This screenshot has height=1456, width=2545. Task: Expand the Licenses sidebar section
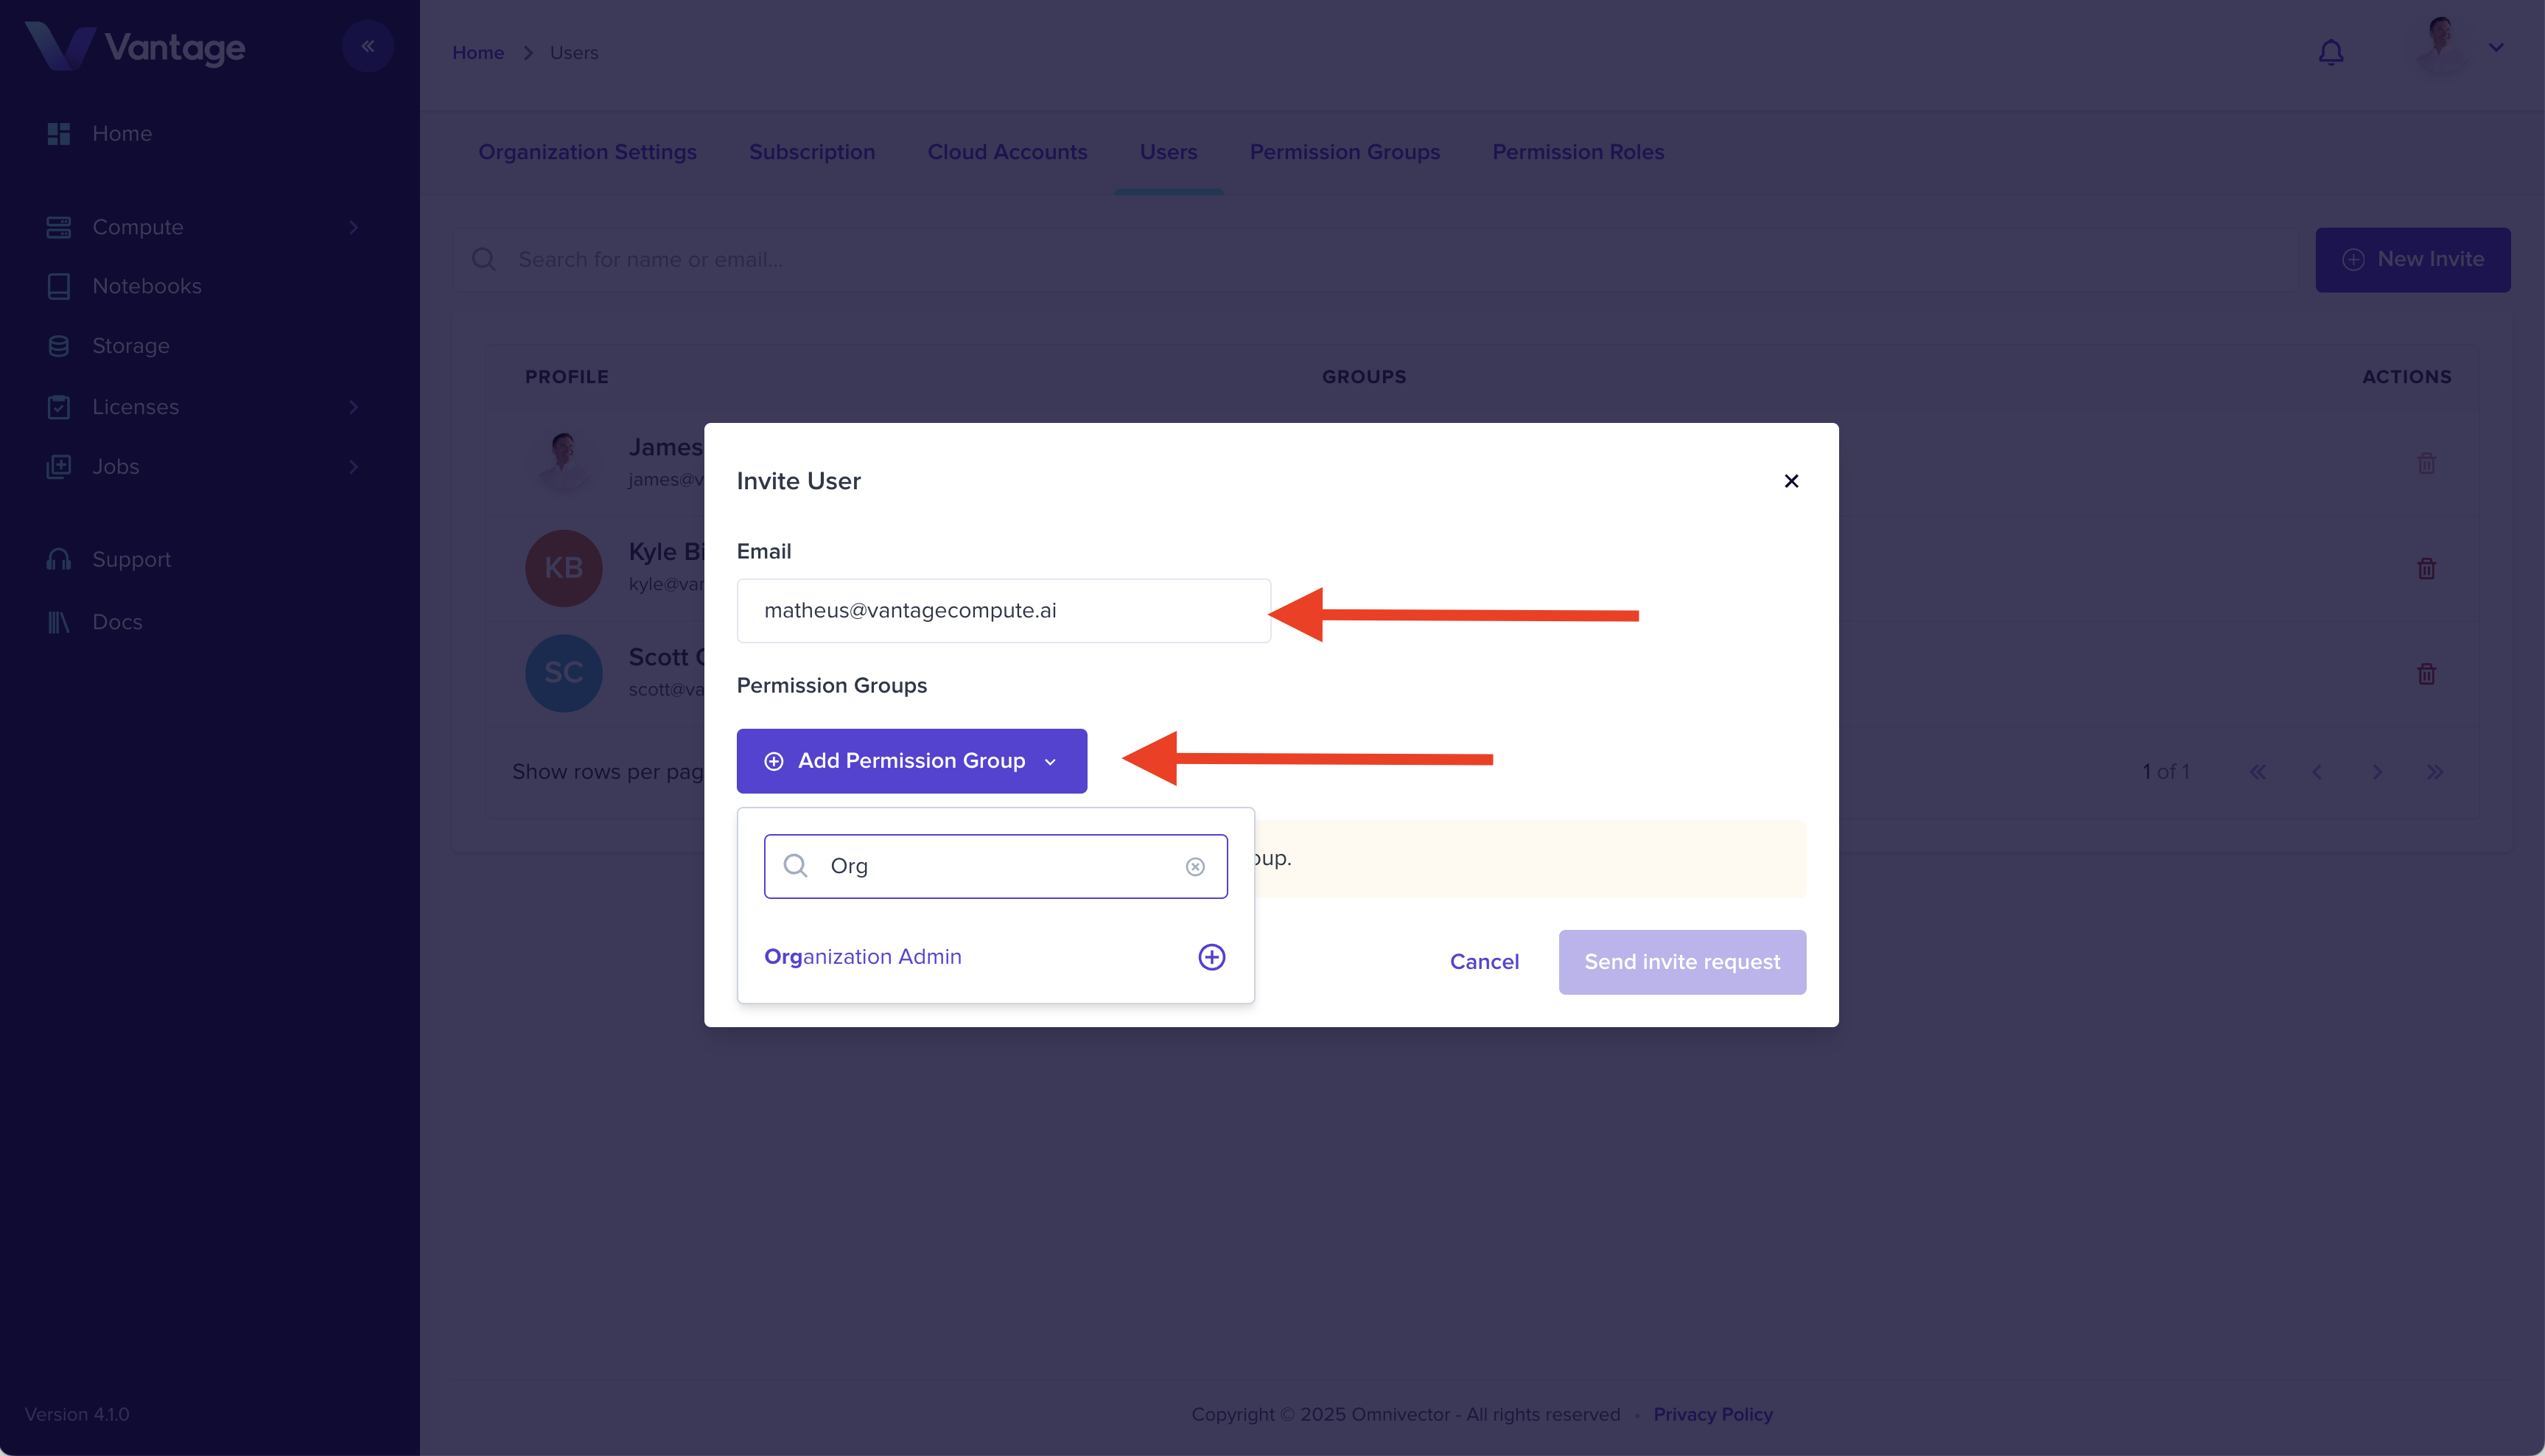pos(353,407)
